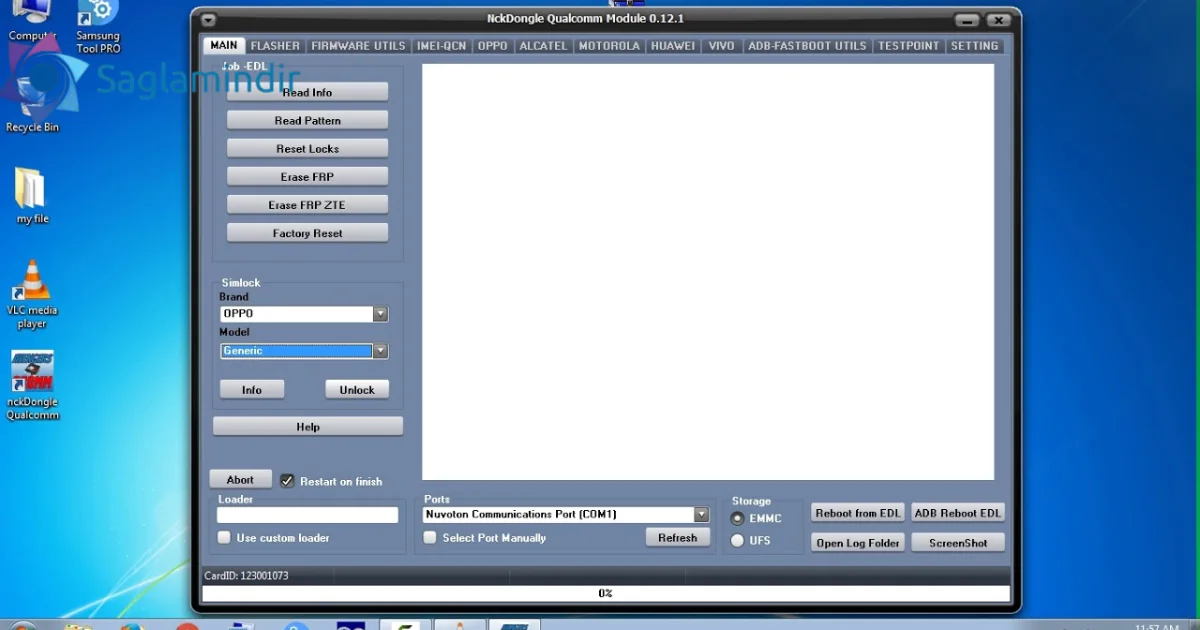
Task: Click the ADB Reboot EDL button
Action: coord(958,513)
